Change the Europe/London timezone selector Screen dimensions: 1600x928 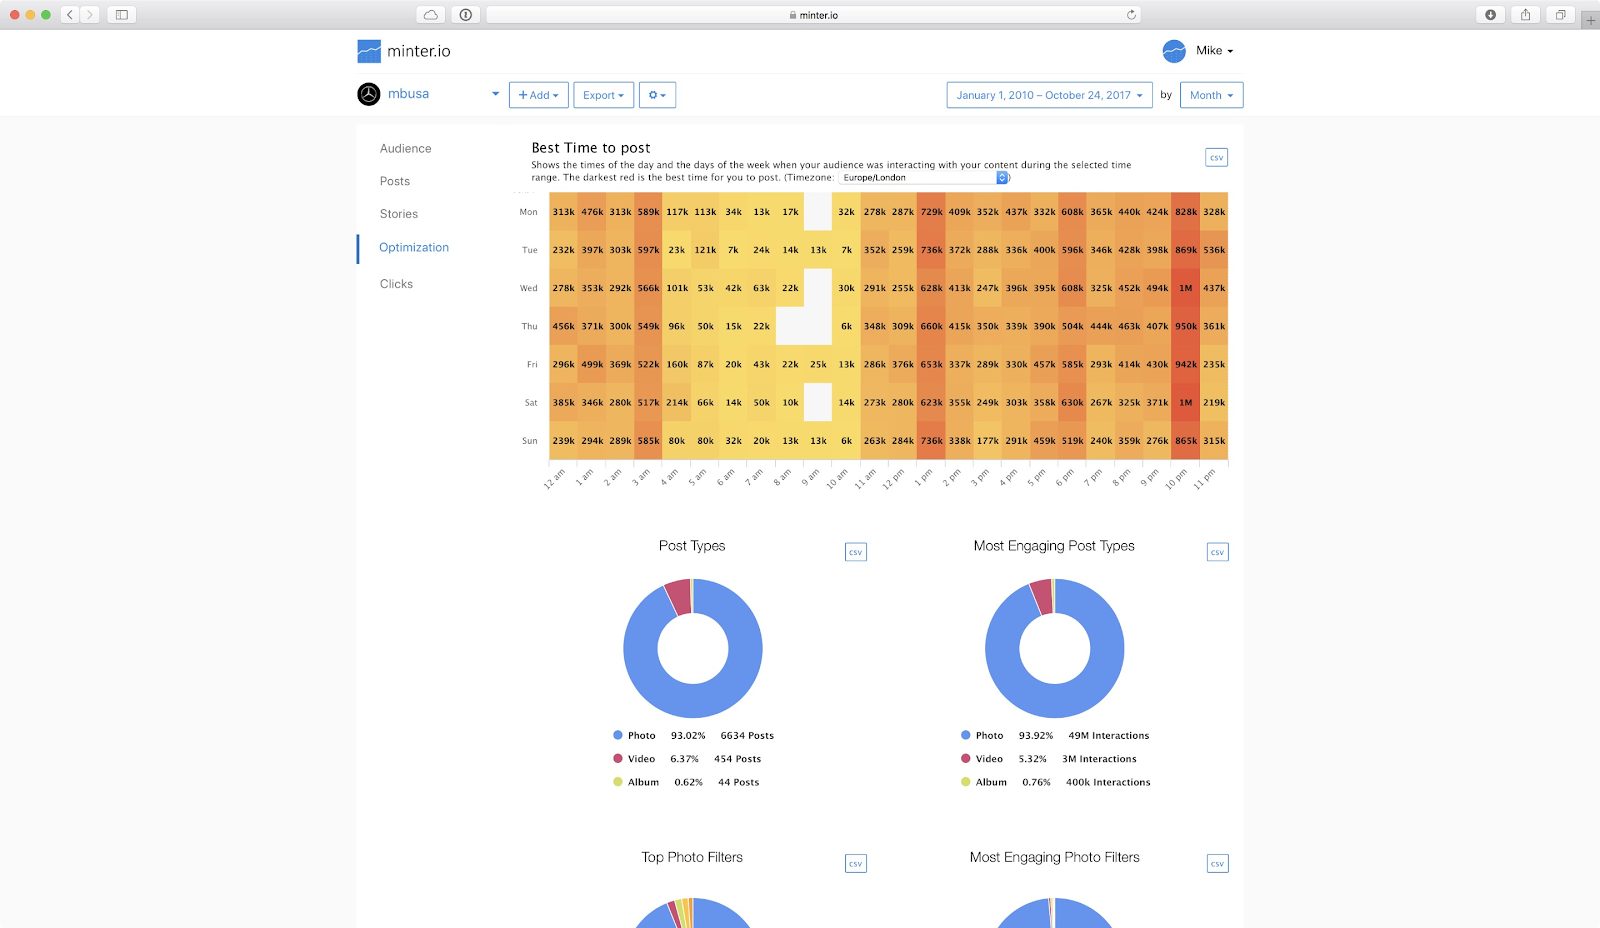924,178
